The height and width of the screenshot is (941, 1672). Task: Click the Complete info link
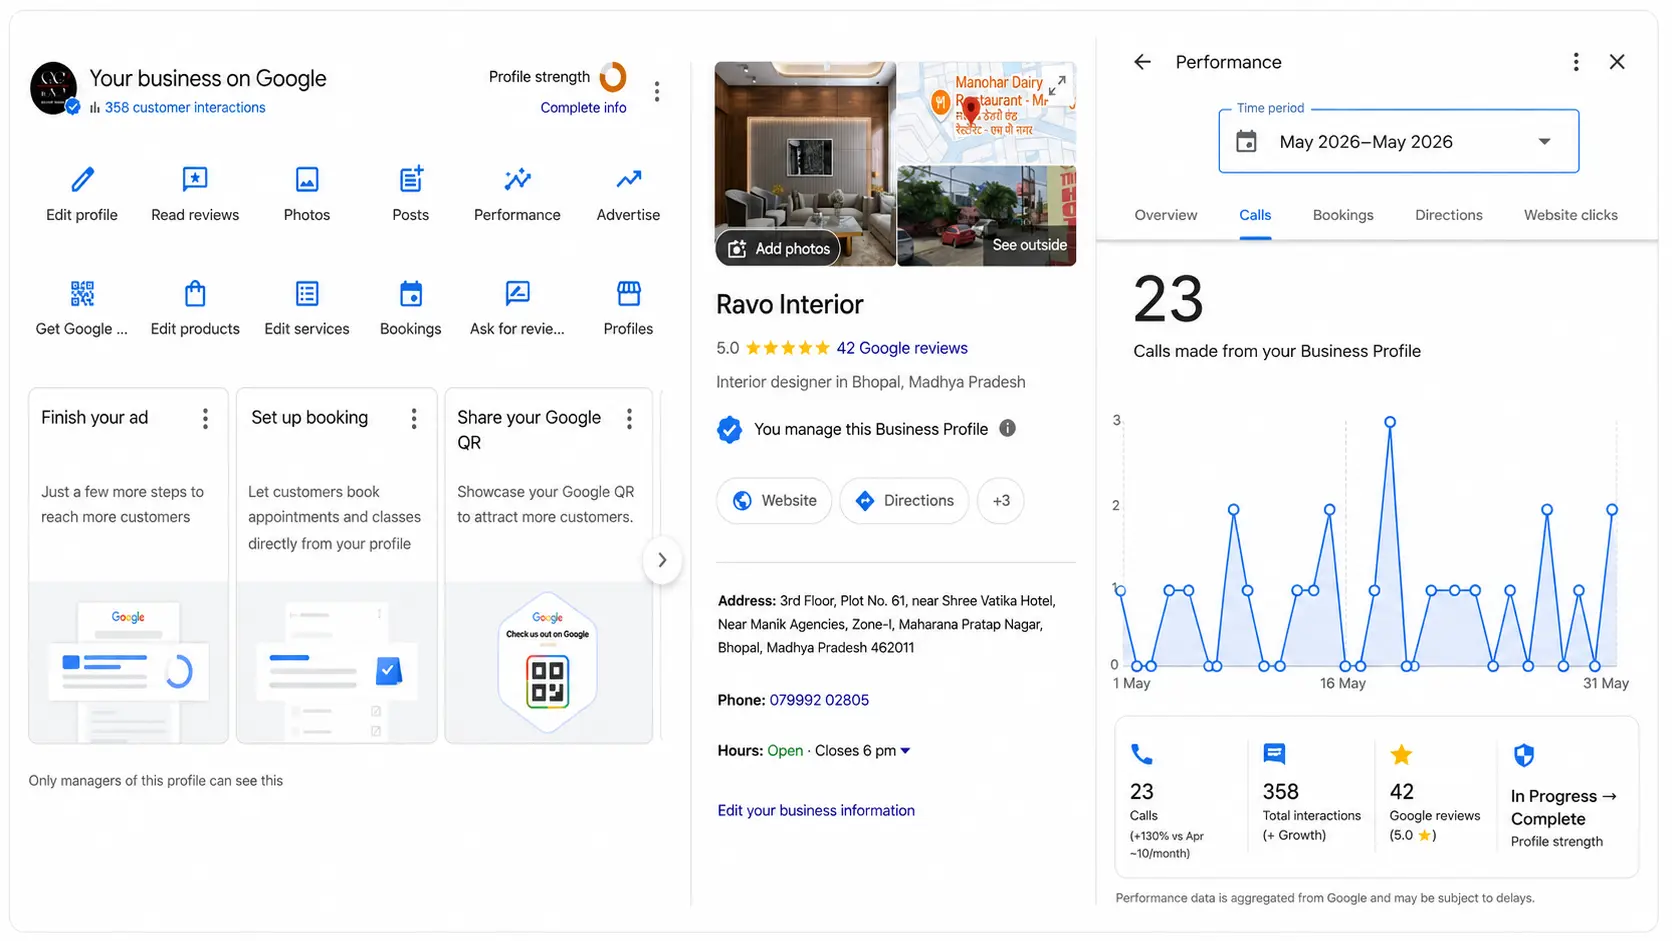pos(584,108)
